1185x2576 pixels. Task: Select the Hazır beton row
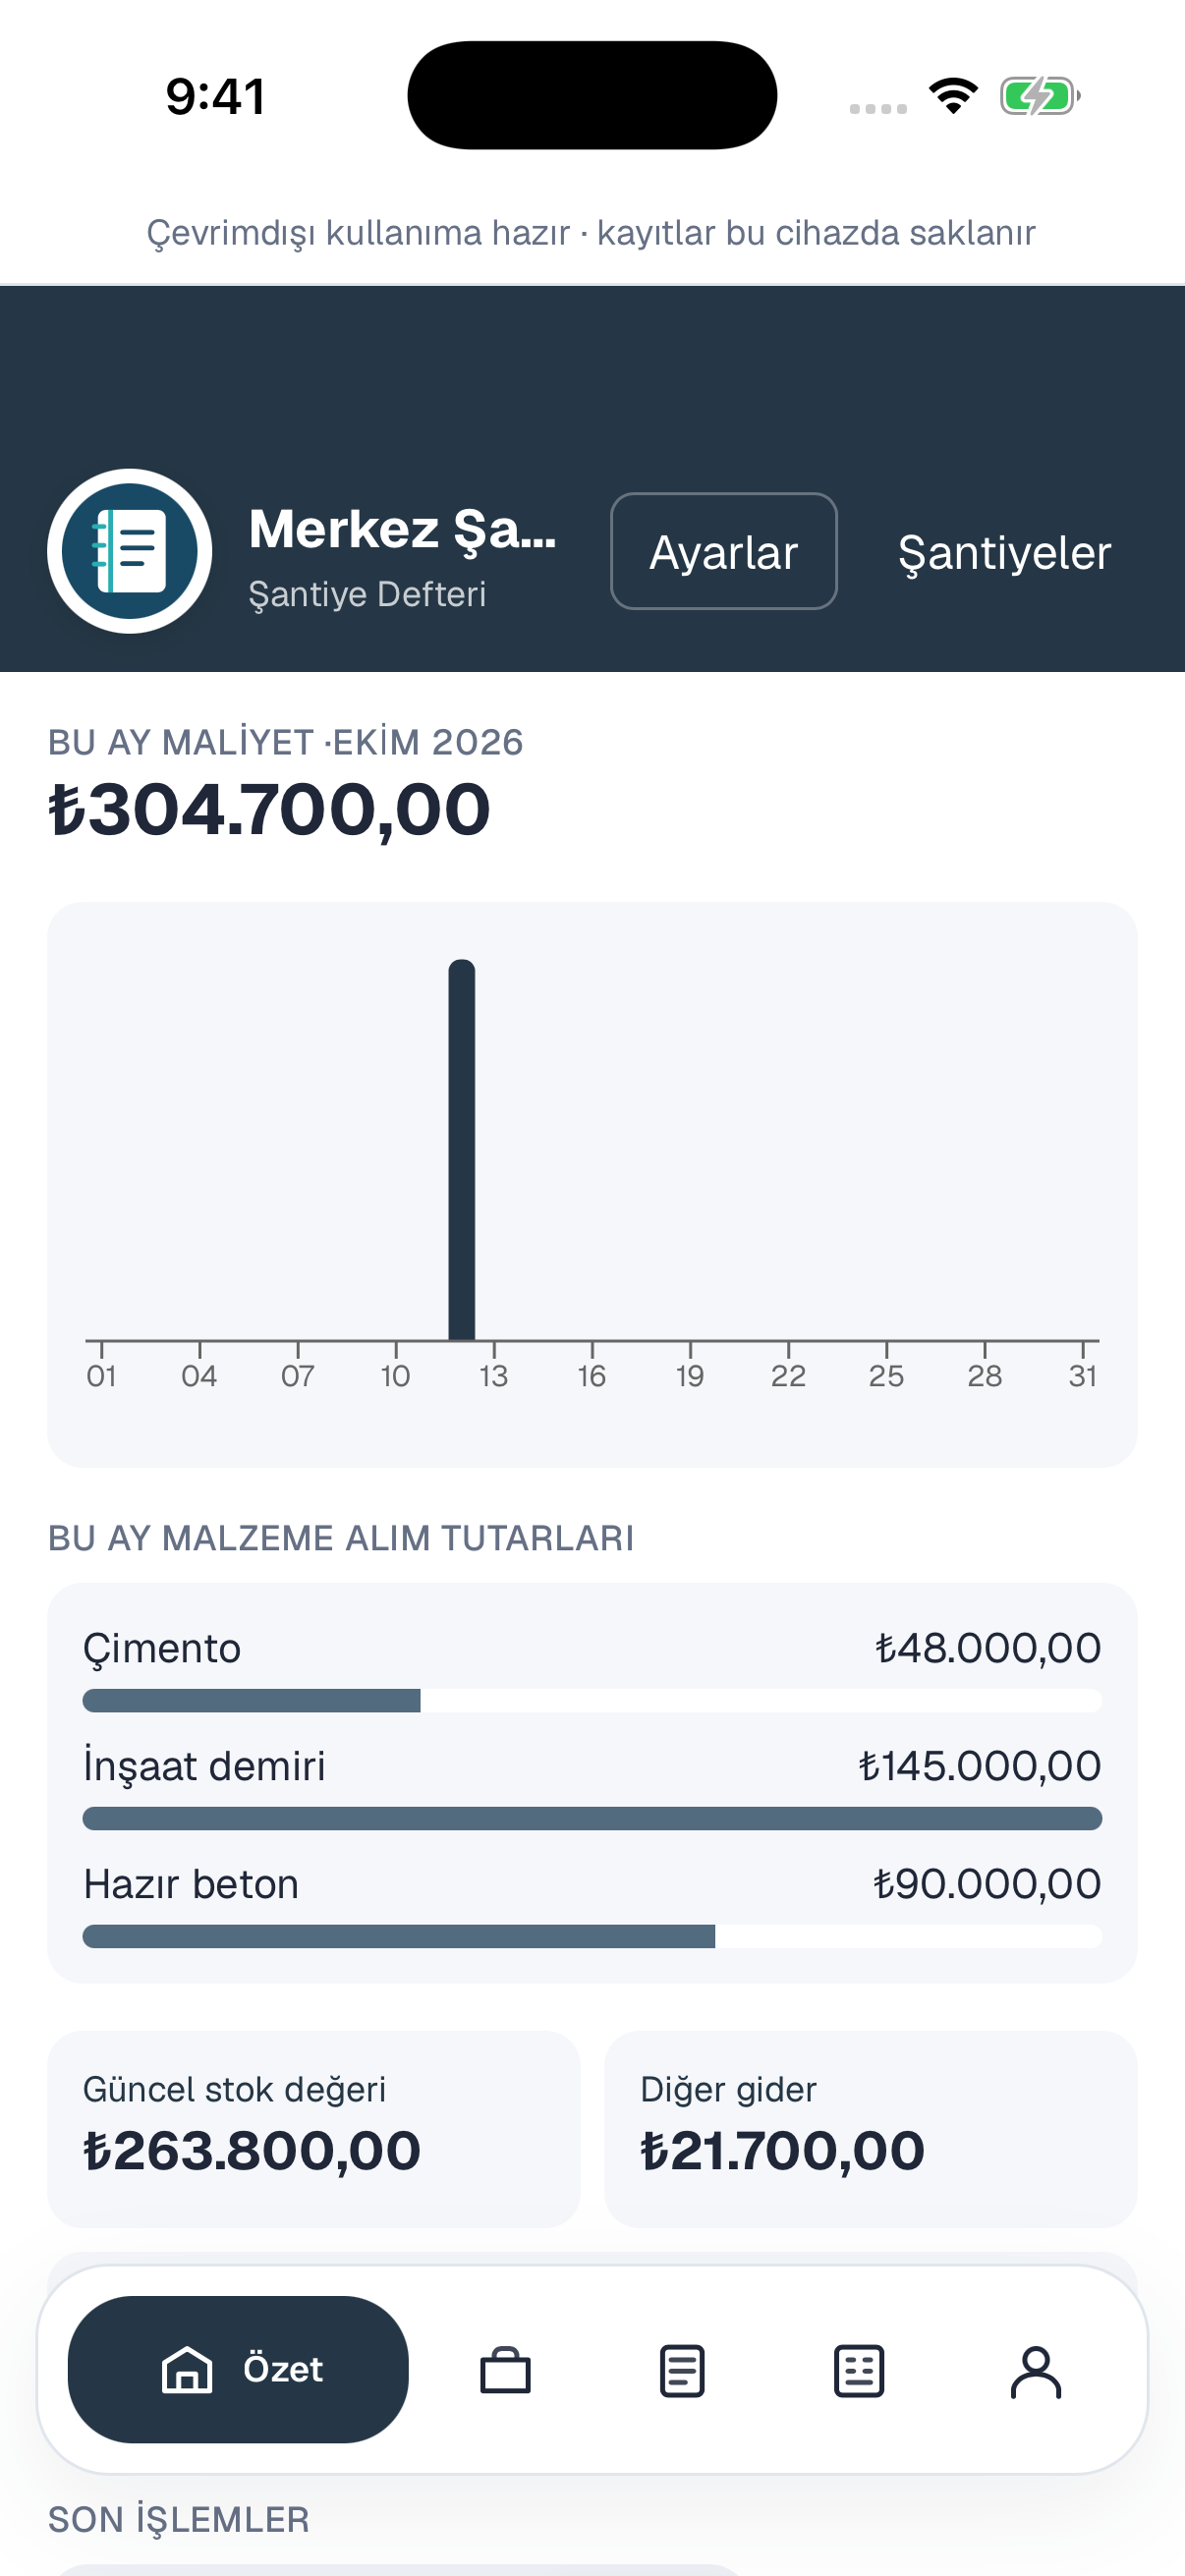point(592,1904)
